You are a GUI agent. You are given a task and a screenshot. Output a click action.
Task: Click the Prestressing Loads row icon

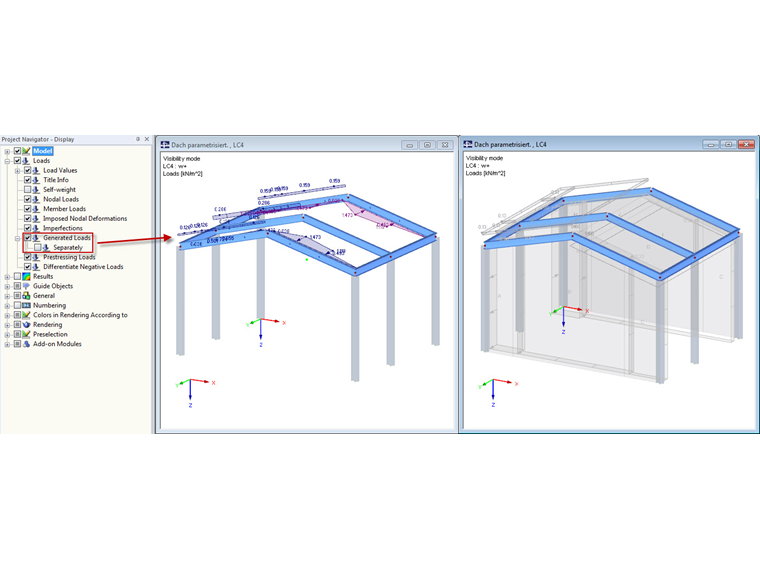coord(36,257)
